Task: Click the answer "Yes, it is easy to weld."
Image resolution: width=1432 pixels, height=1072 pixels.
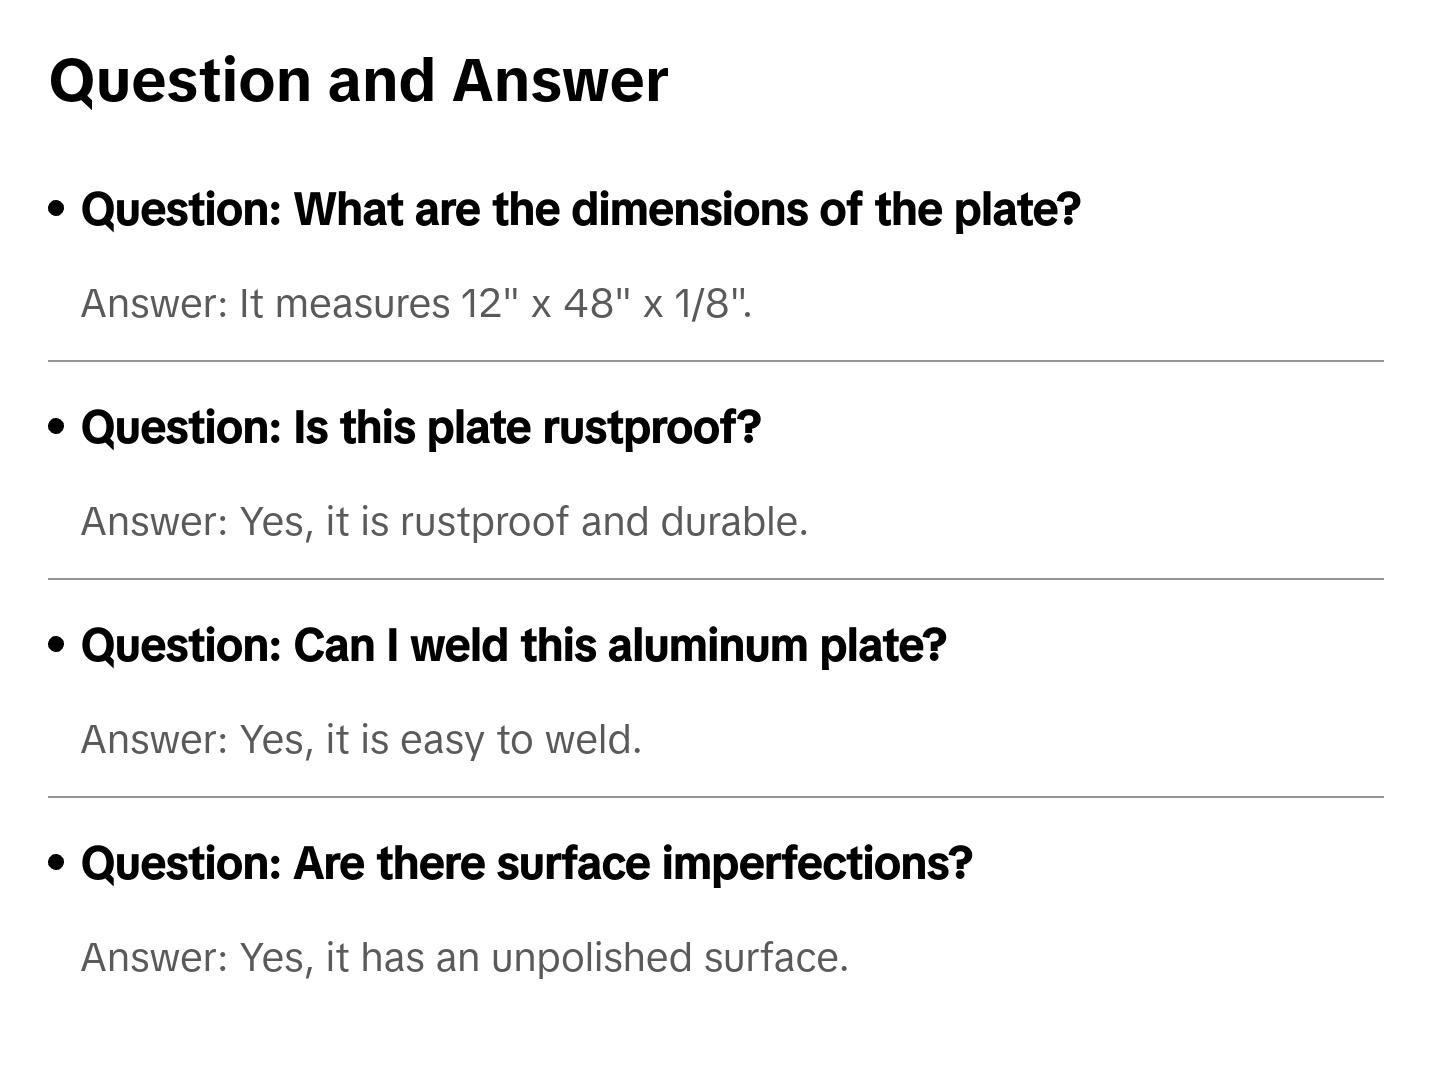Action: 361,740
